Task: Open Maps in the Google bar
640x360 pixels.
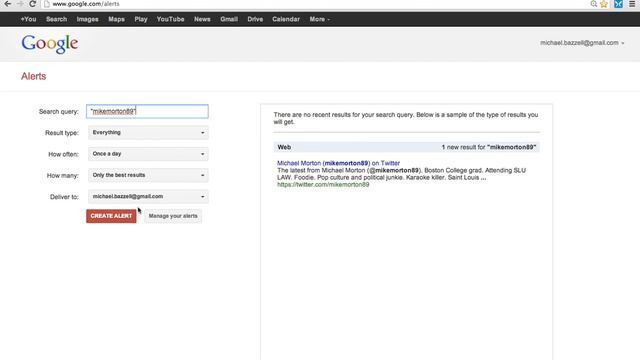Action: [116, 19]
